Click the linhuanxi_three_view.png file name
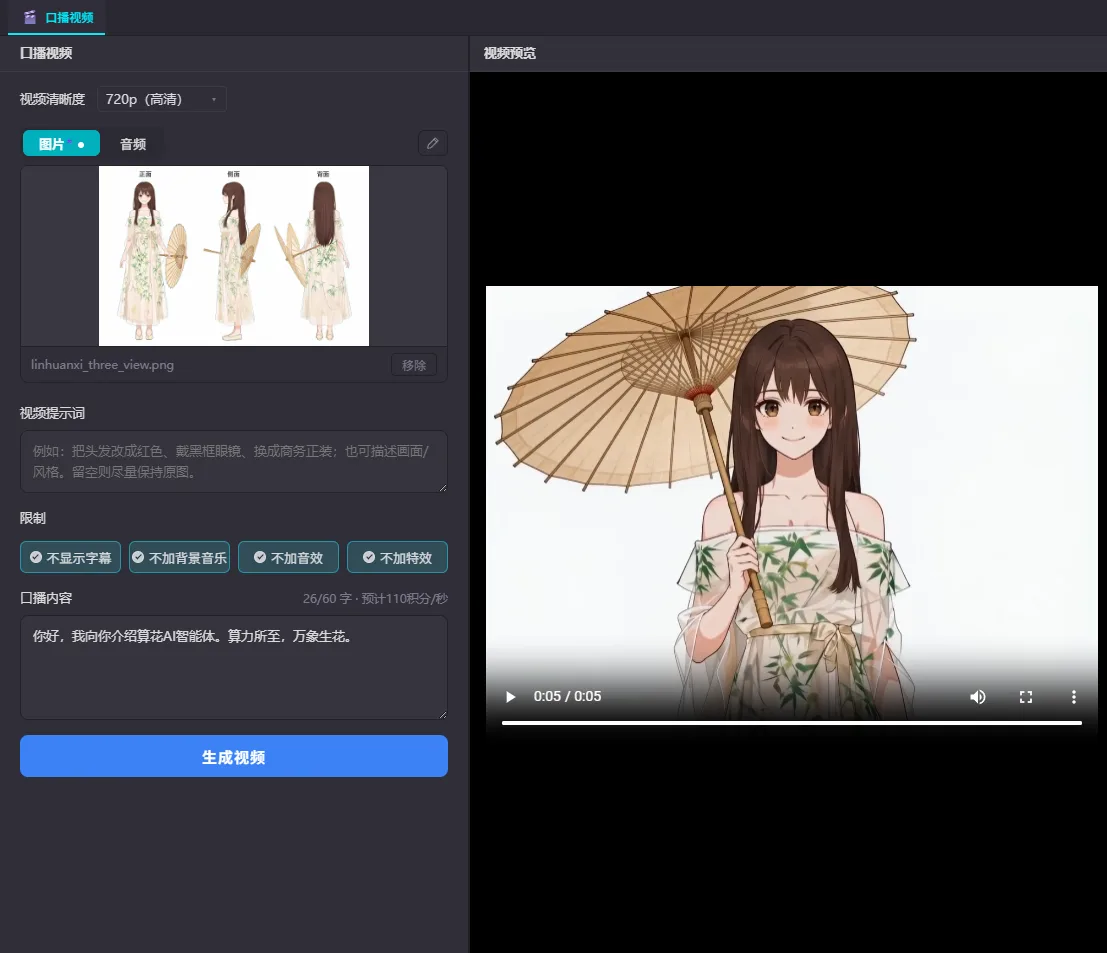Image resolution: width=1107 pixels, height=953 pixels. 102,365
